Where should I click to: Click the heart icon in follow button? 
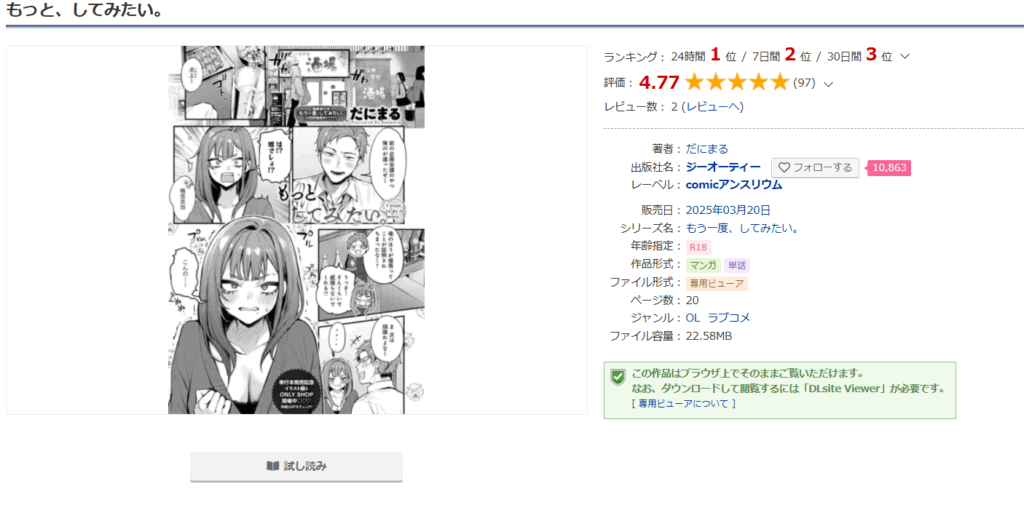point(784,168)
